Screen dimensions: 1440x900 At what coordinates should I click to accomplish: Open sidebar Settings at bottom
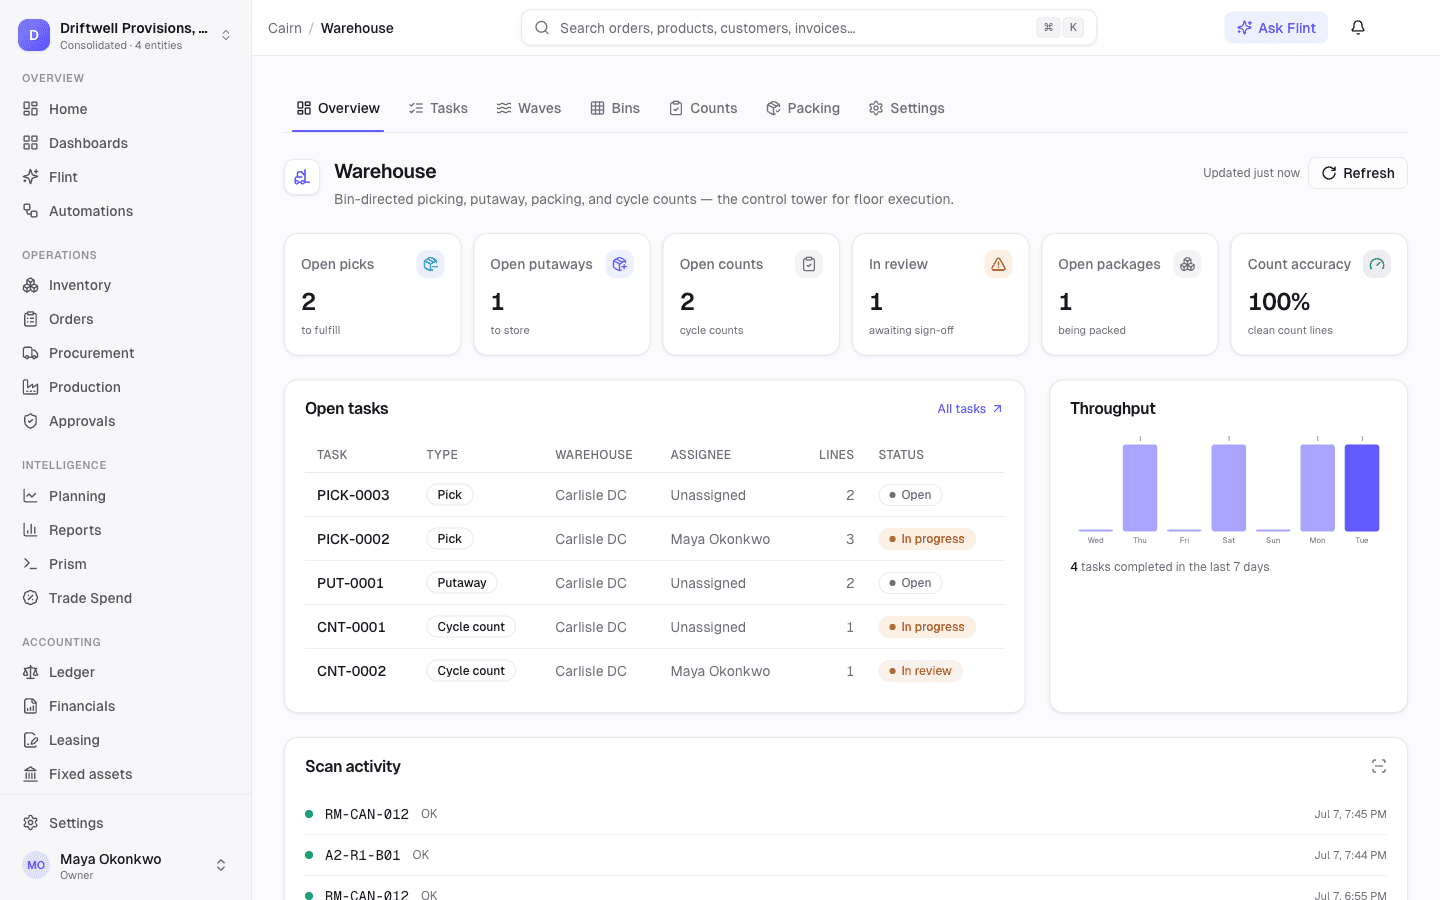(125, 823)
